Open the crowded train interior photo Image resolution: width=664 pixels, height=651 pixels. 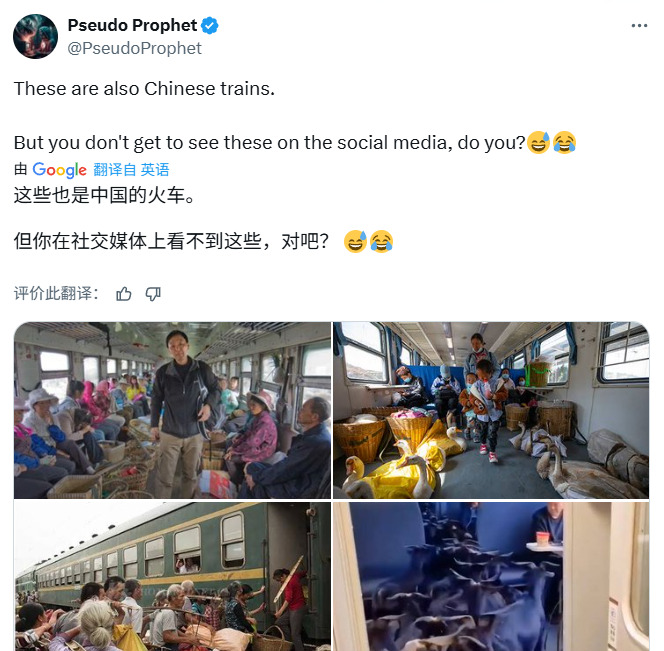tap(172, 410)
